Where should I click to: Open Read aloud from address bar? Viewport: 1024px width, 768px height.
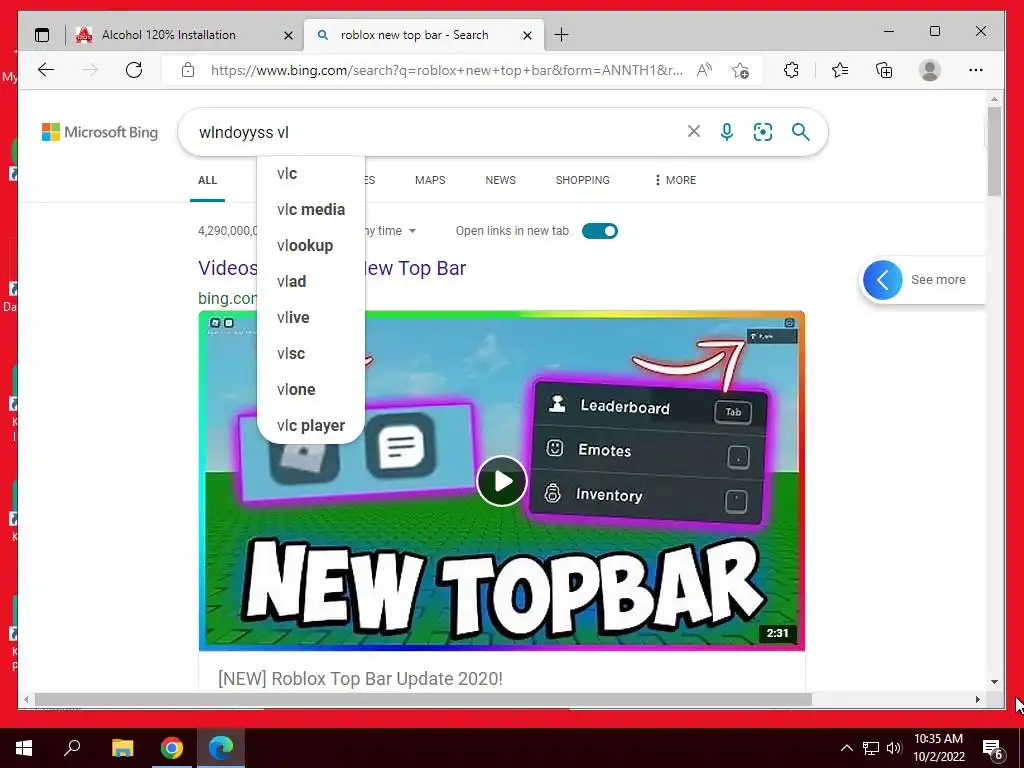click(x=704, y=70)
